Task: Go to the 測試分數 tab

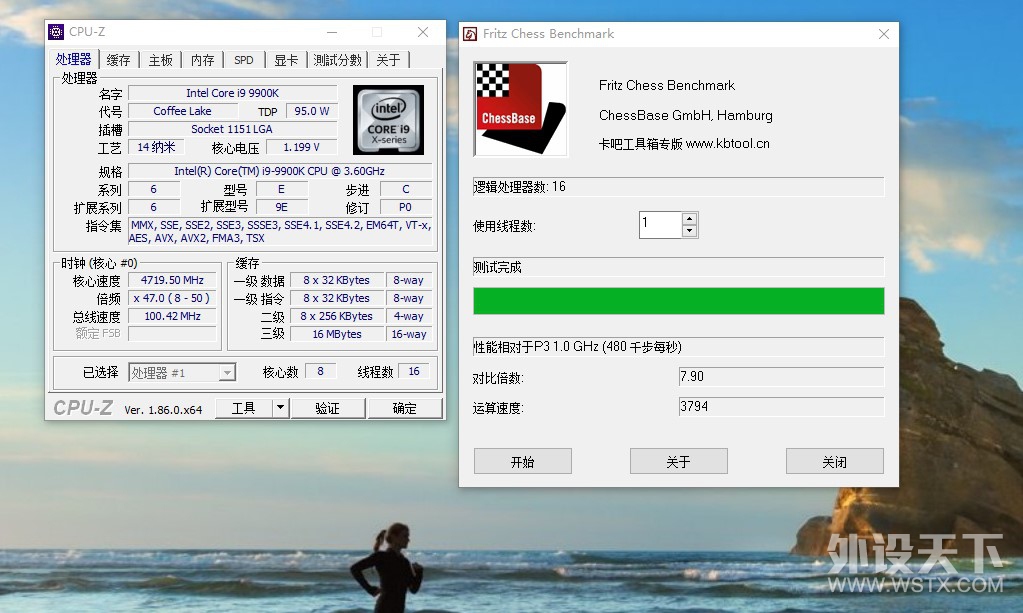Action: pyautogui.click(x=337, y=60)
